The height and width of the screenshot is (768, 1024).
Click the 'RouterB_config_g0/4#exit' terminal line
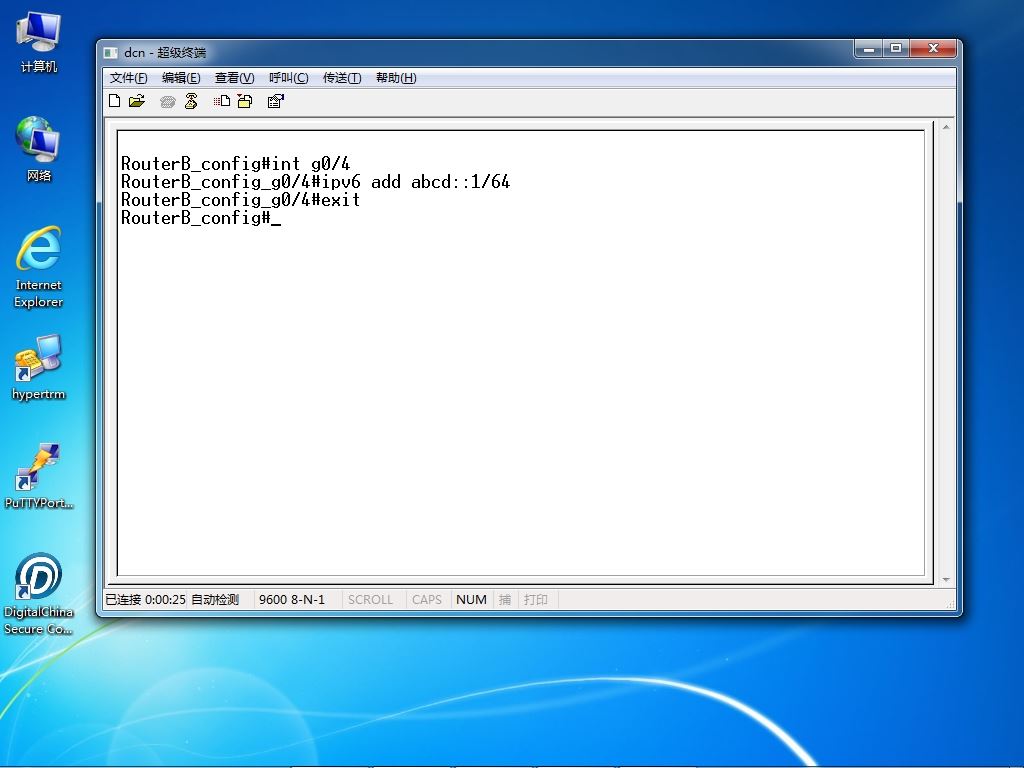[x=241, y=200]
